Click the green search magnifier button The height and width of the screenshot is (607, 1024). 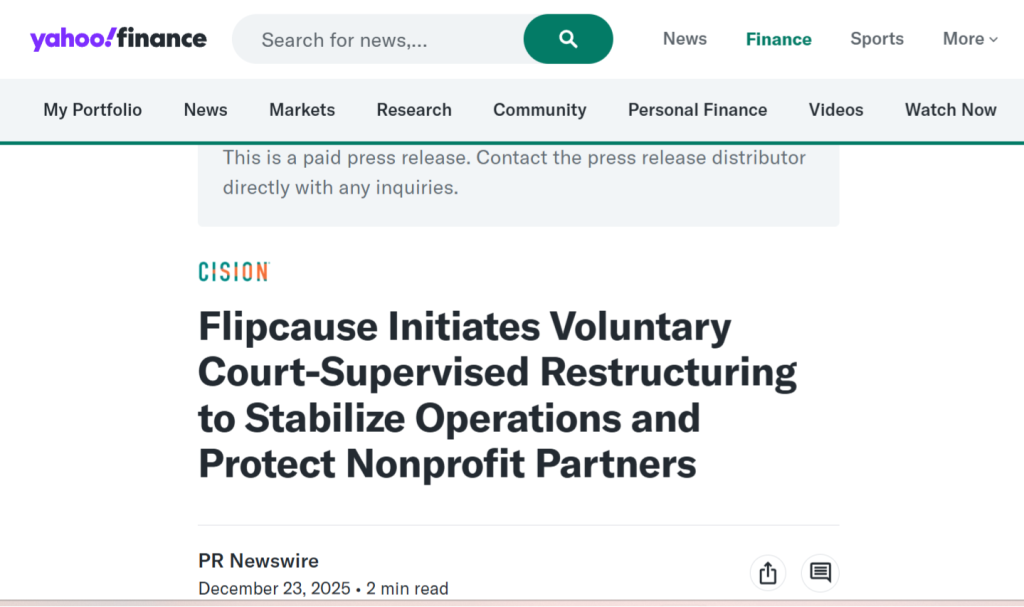568,39
